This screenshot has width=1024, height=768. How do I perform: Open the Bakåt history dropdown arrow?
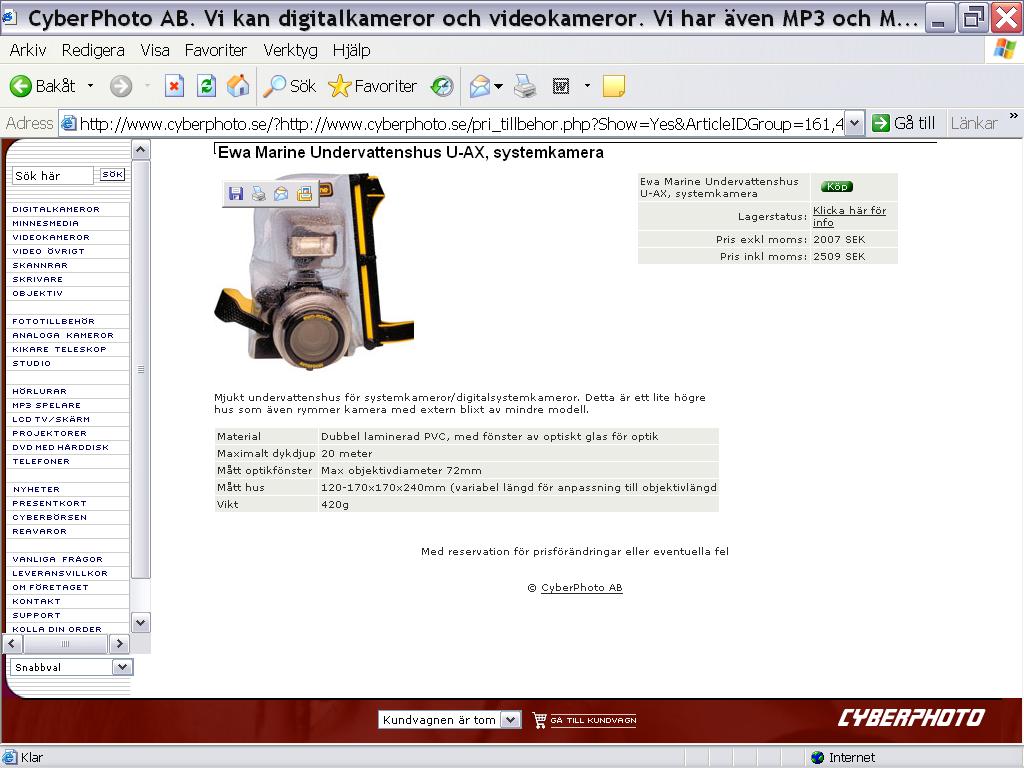[90, 86]
